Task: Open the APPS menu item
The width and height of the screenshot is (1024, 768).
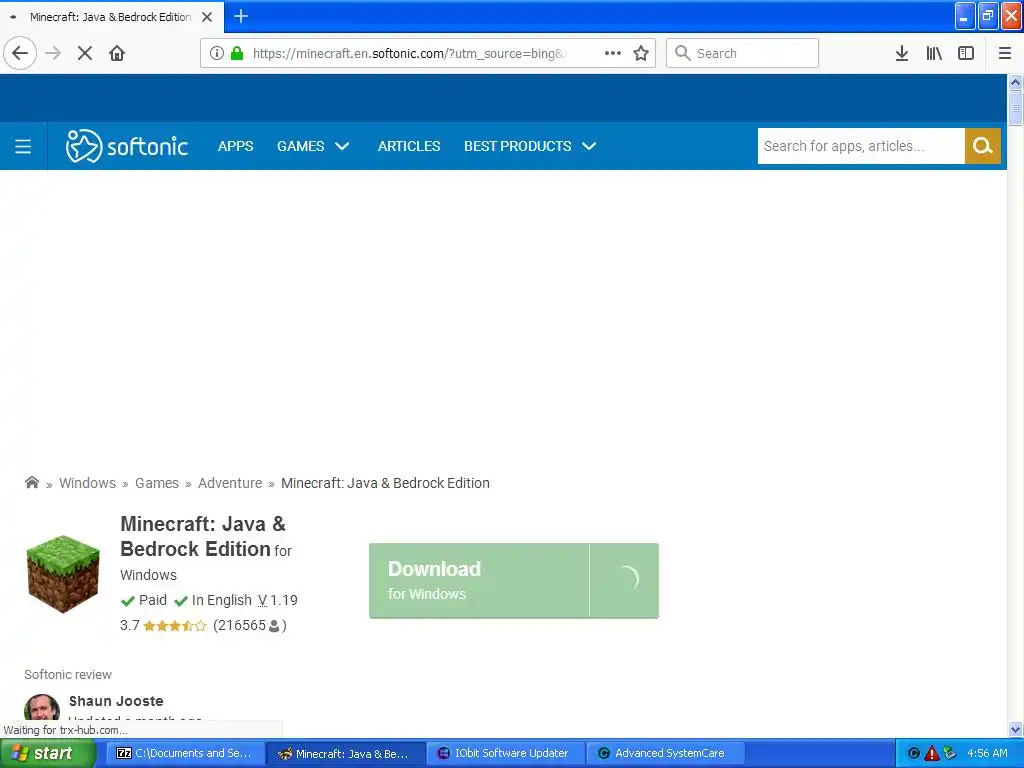Action: [x=236, y=146]
